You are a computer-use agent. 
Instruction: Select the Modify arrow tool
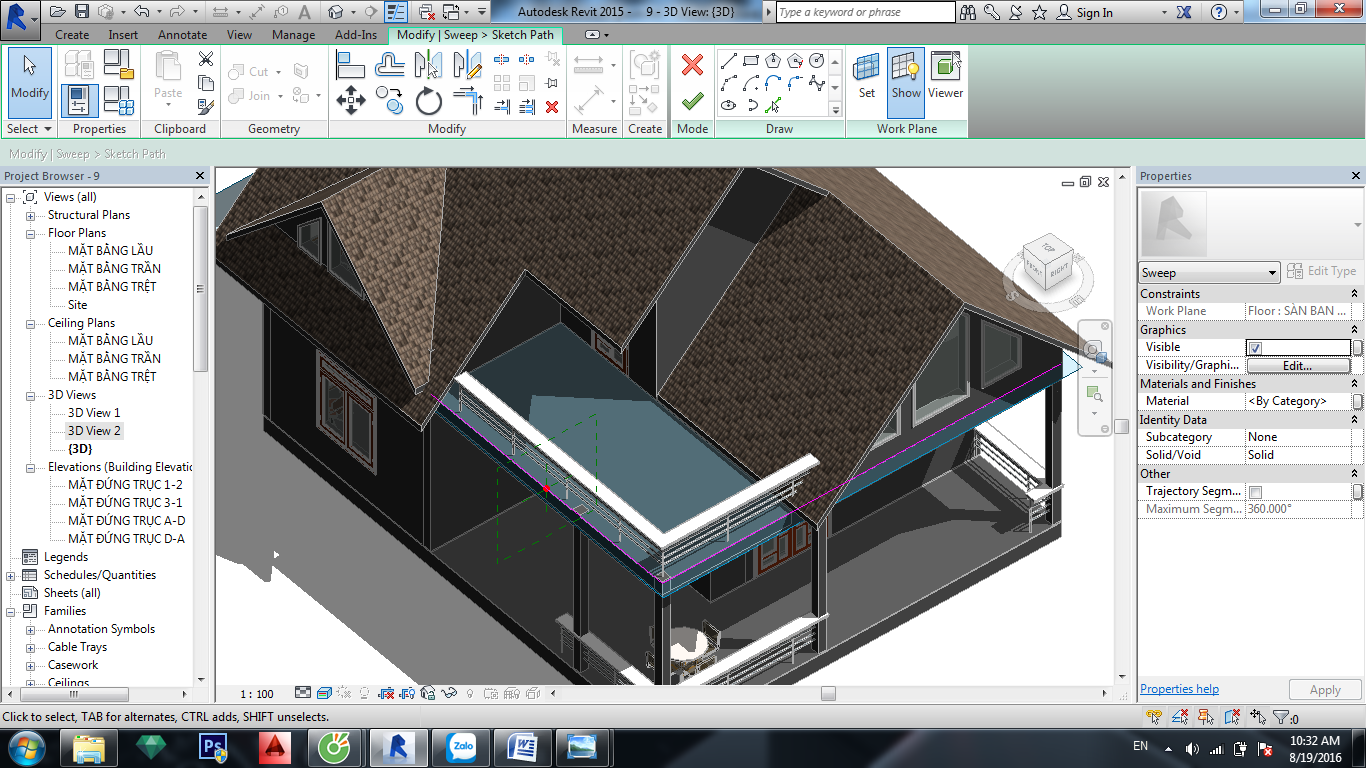pyautogui.click(x=29, y=83)
